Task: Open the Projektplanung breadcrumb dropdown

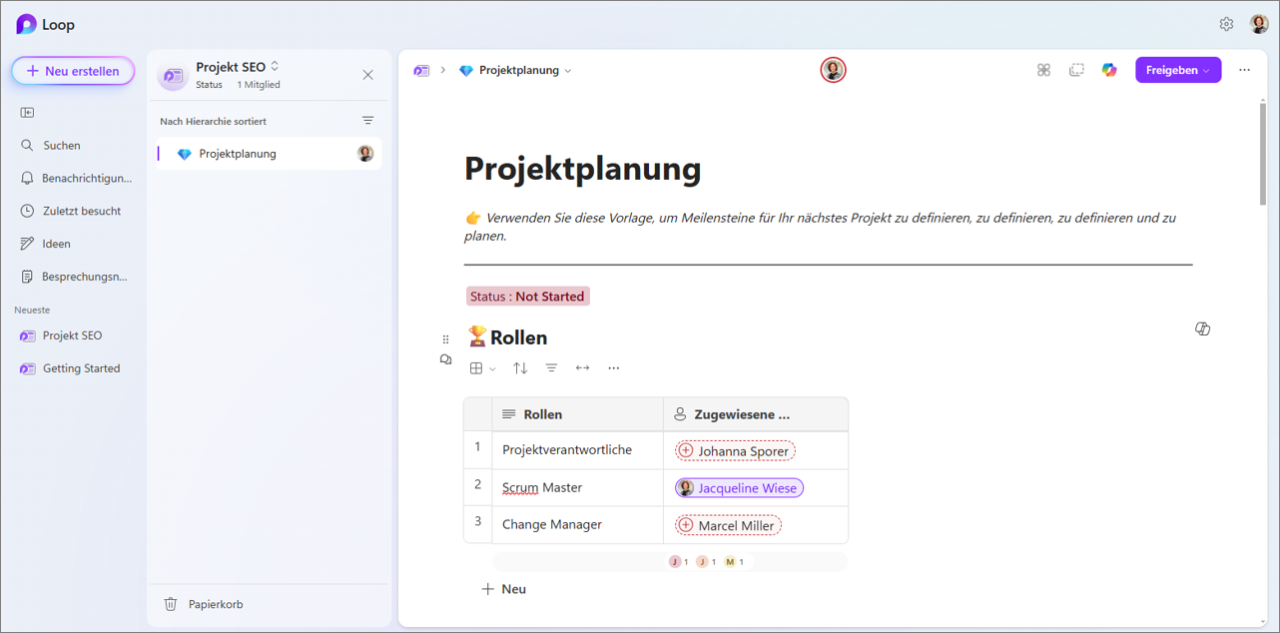Action: pos(567,70)
